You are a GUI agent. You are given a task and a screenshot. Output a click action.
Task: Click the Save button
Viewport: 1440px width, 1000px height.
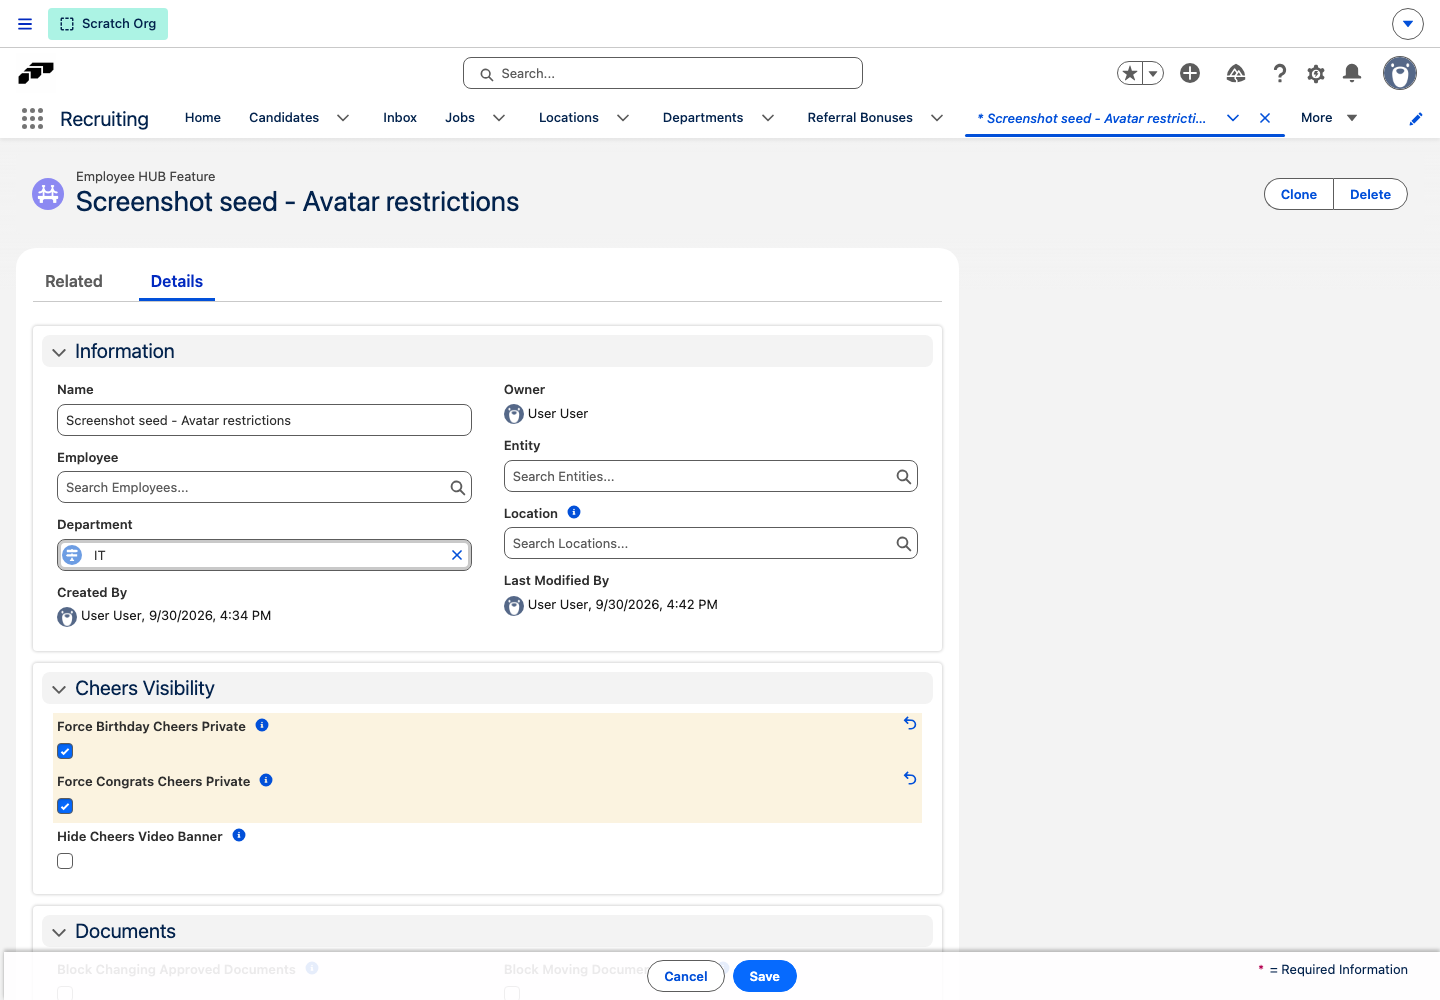click(765, 976)
